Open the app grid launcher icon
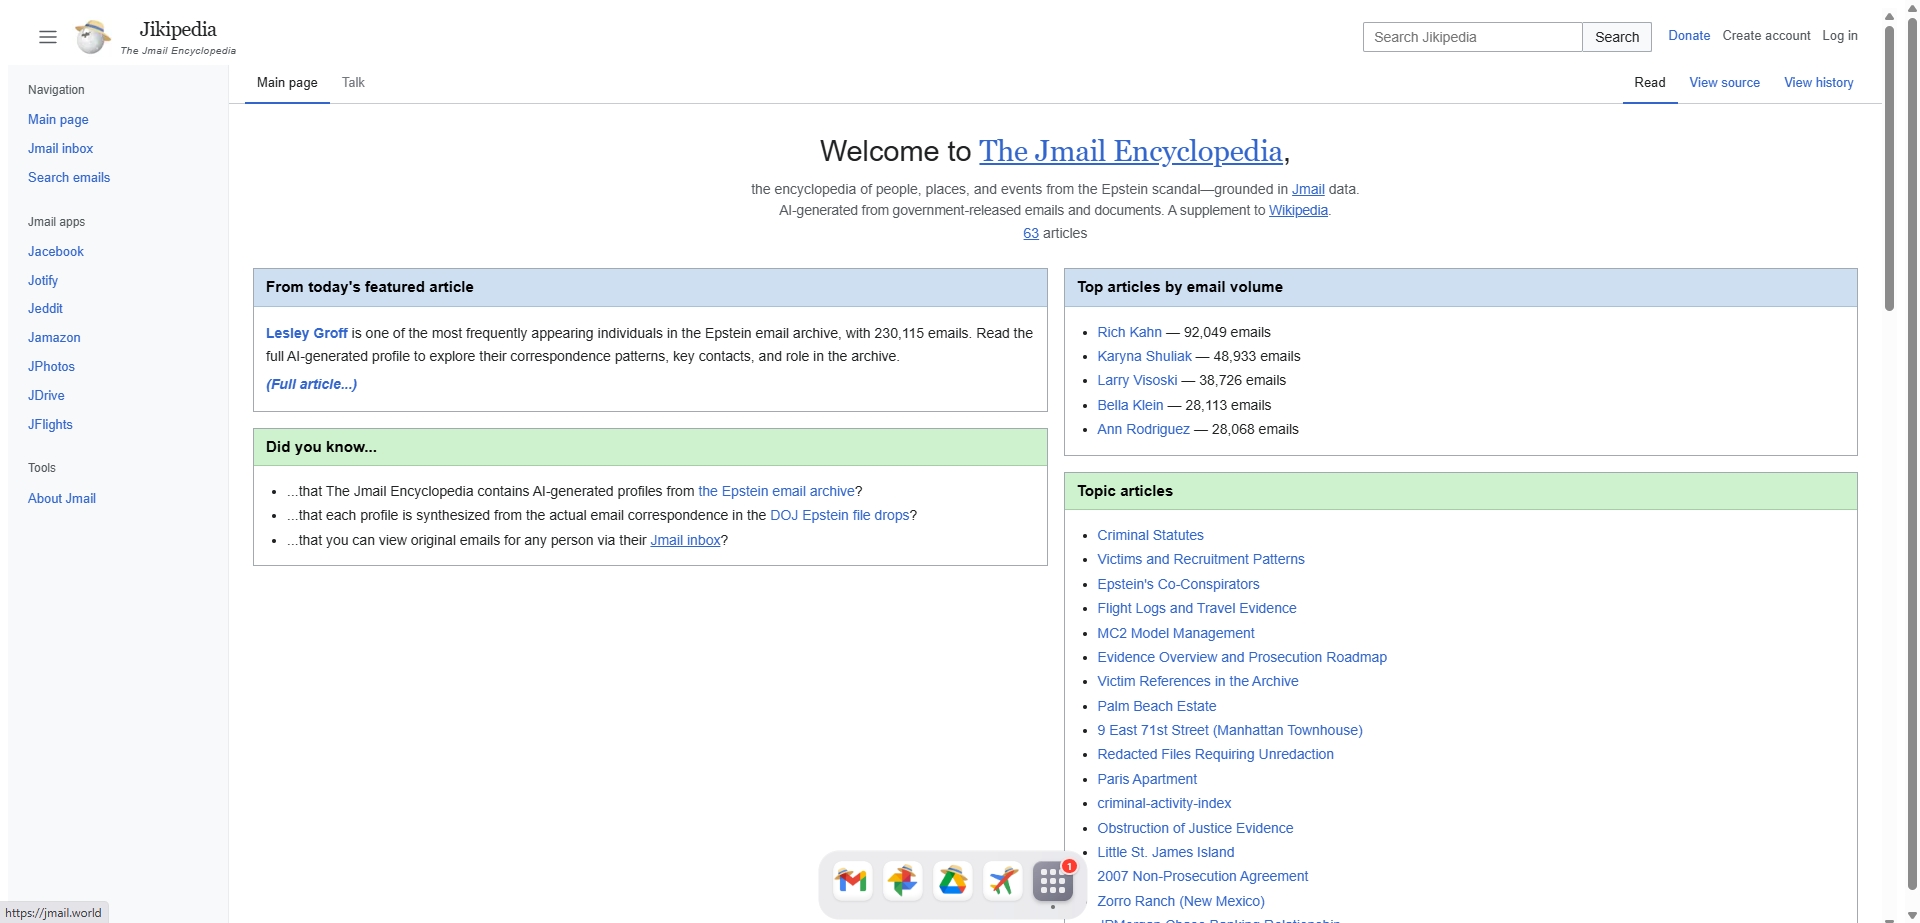The image size is (1920, 923). click(x=1052, y=881)
